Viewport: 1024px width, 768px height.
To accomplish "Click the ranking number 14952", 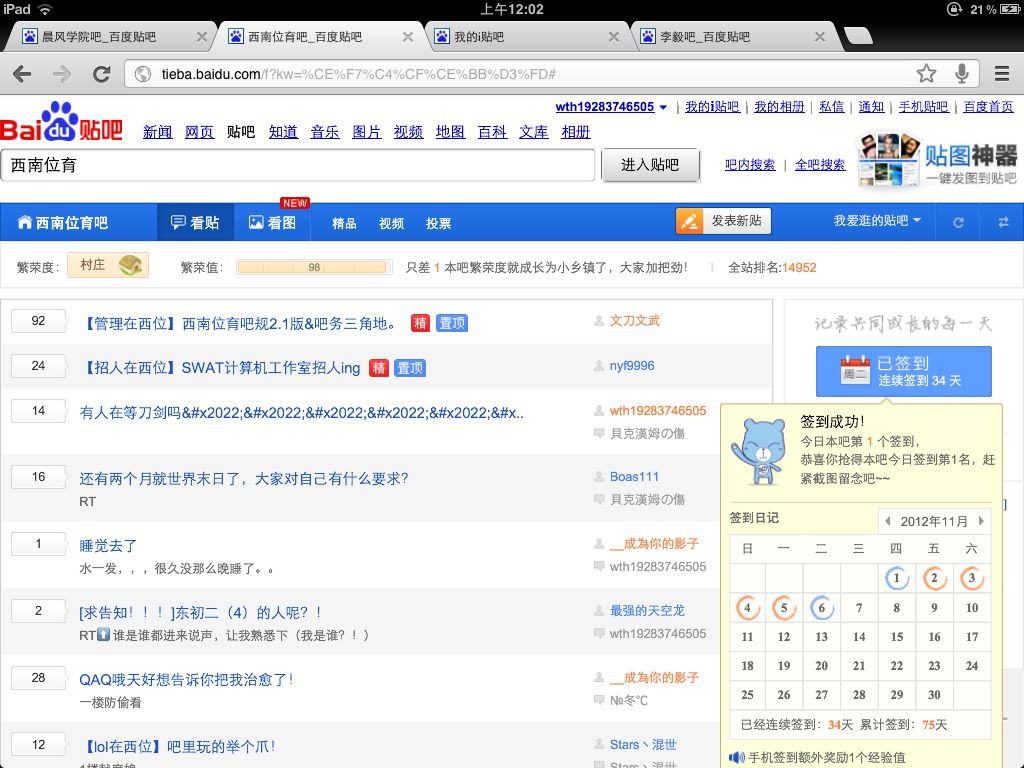I will [799, 267].
